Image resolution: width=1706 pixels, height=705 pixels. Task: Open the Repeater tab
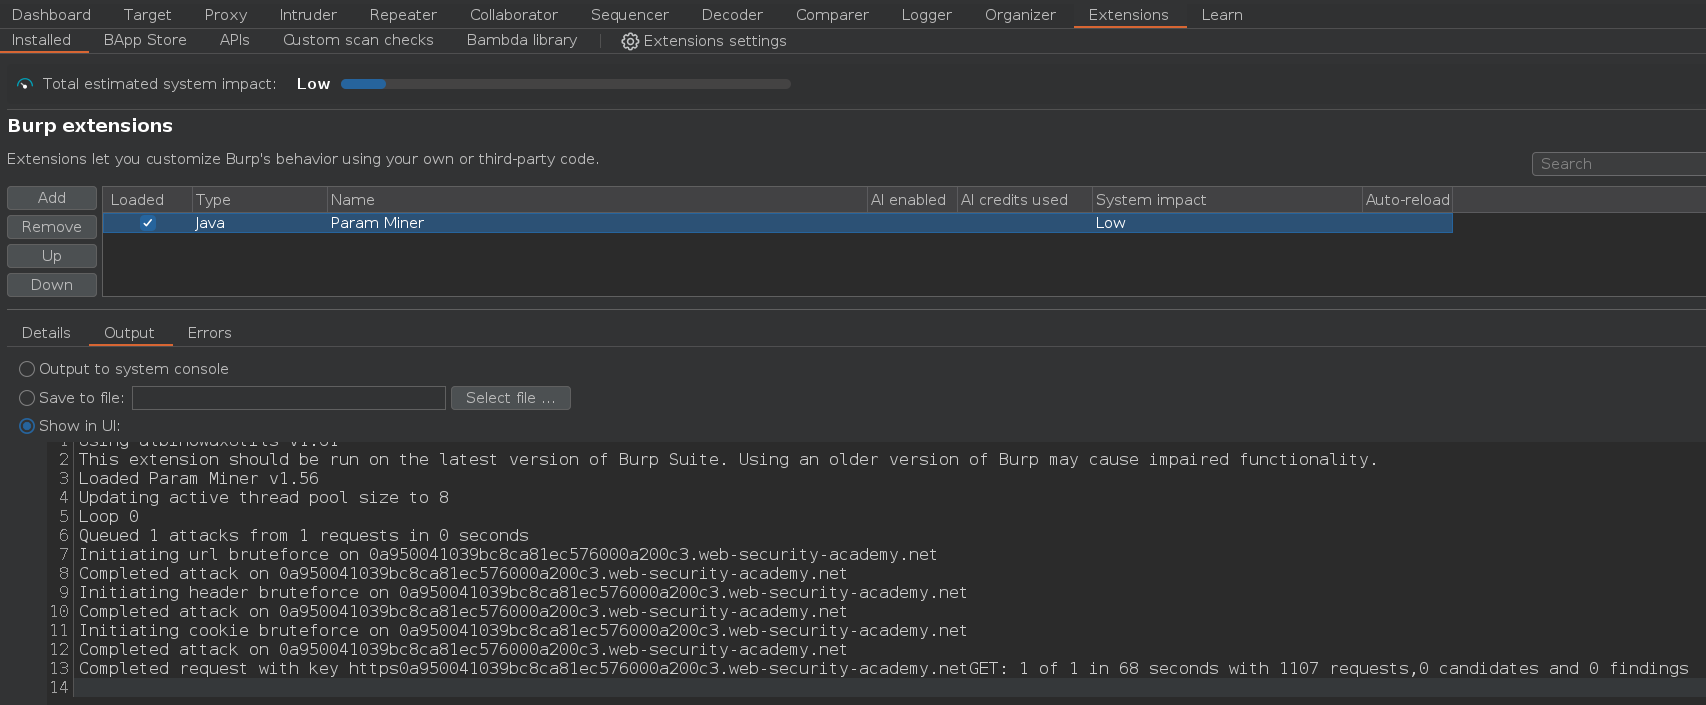(x=403, y=15)
